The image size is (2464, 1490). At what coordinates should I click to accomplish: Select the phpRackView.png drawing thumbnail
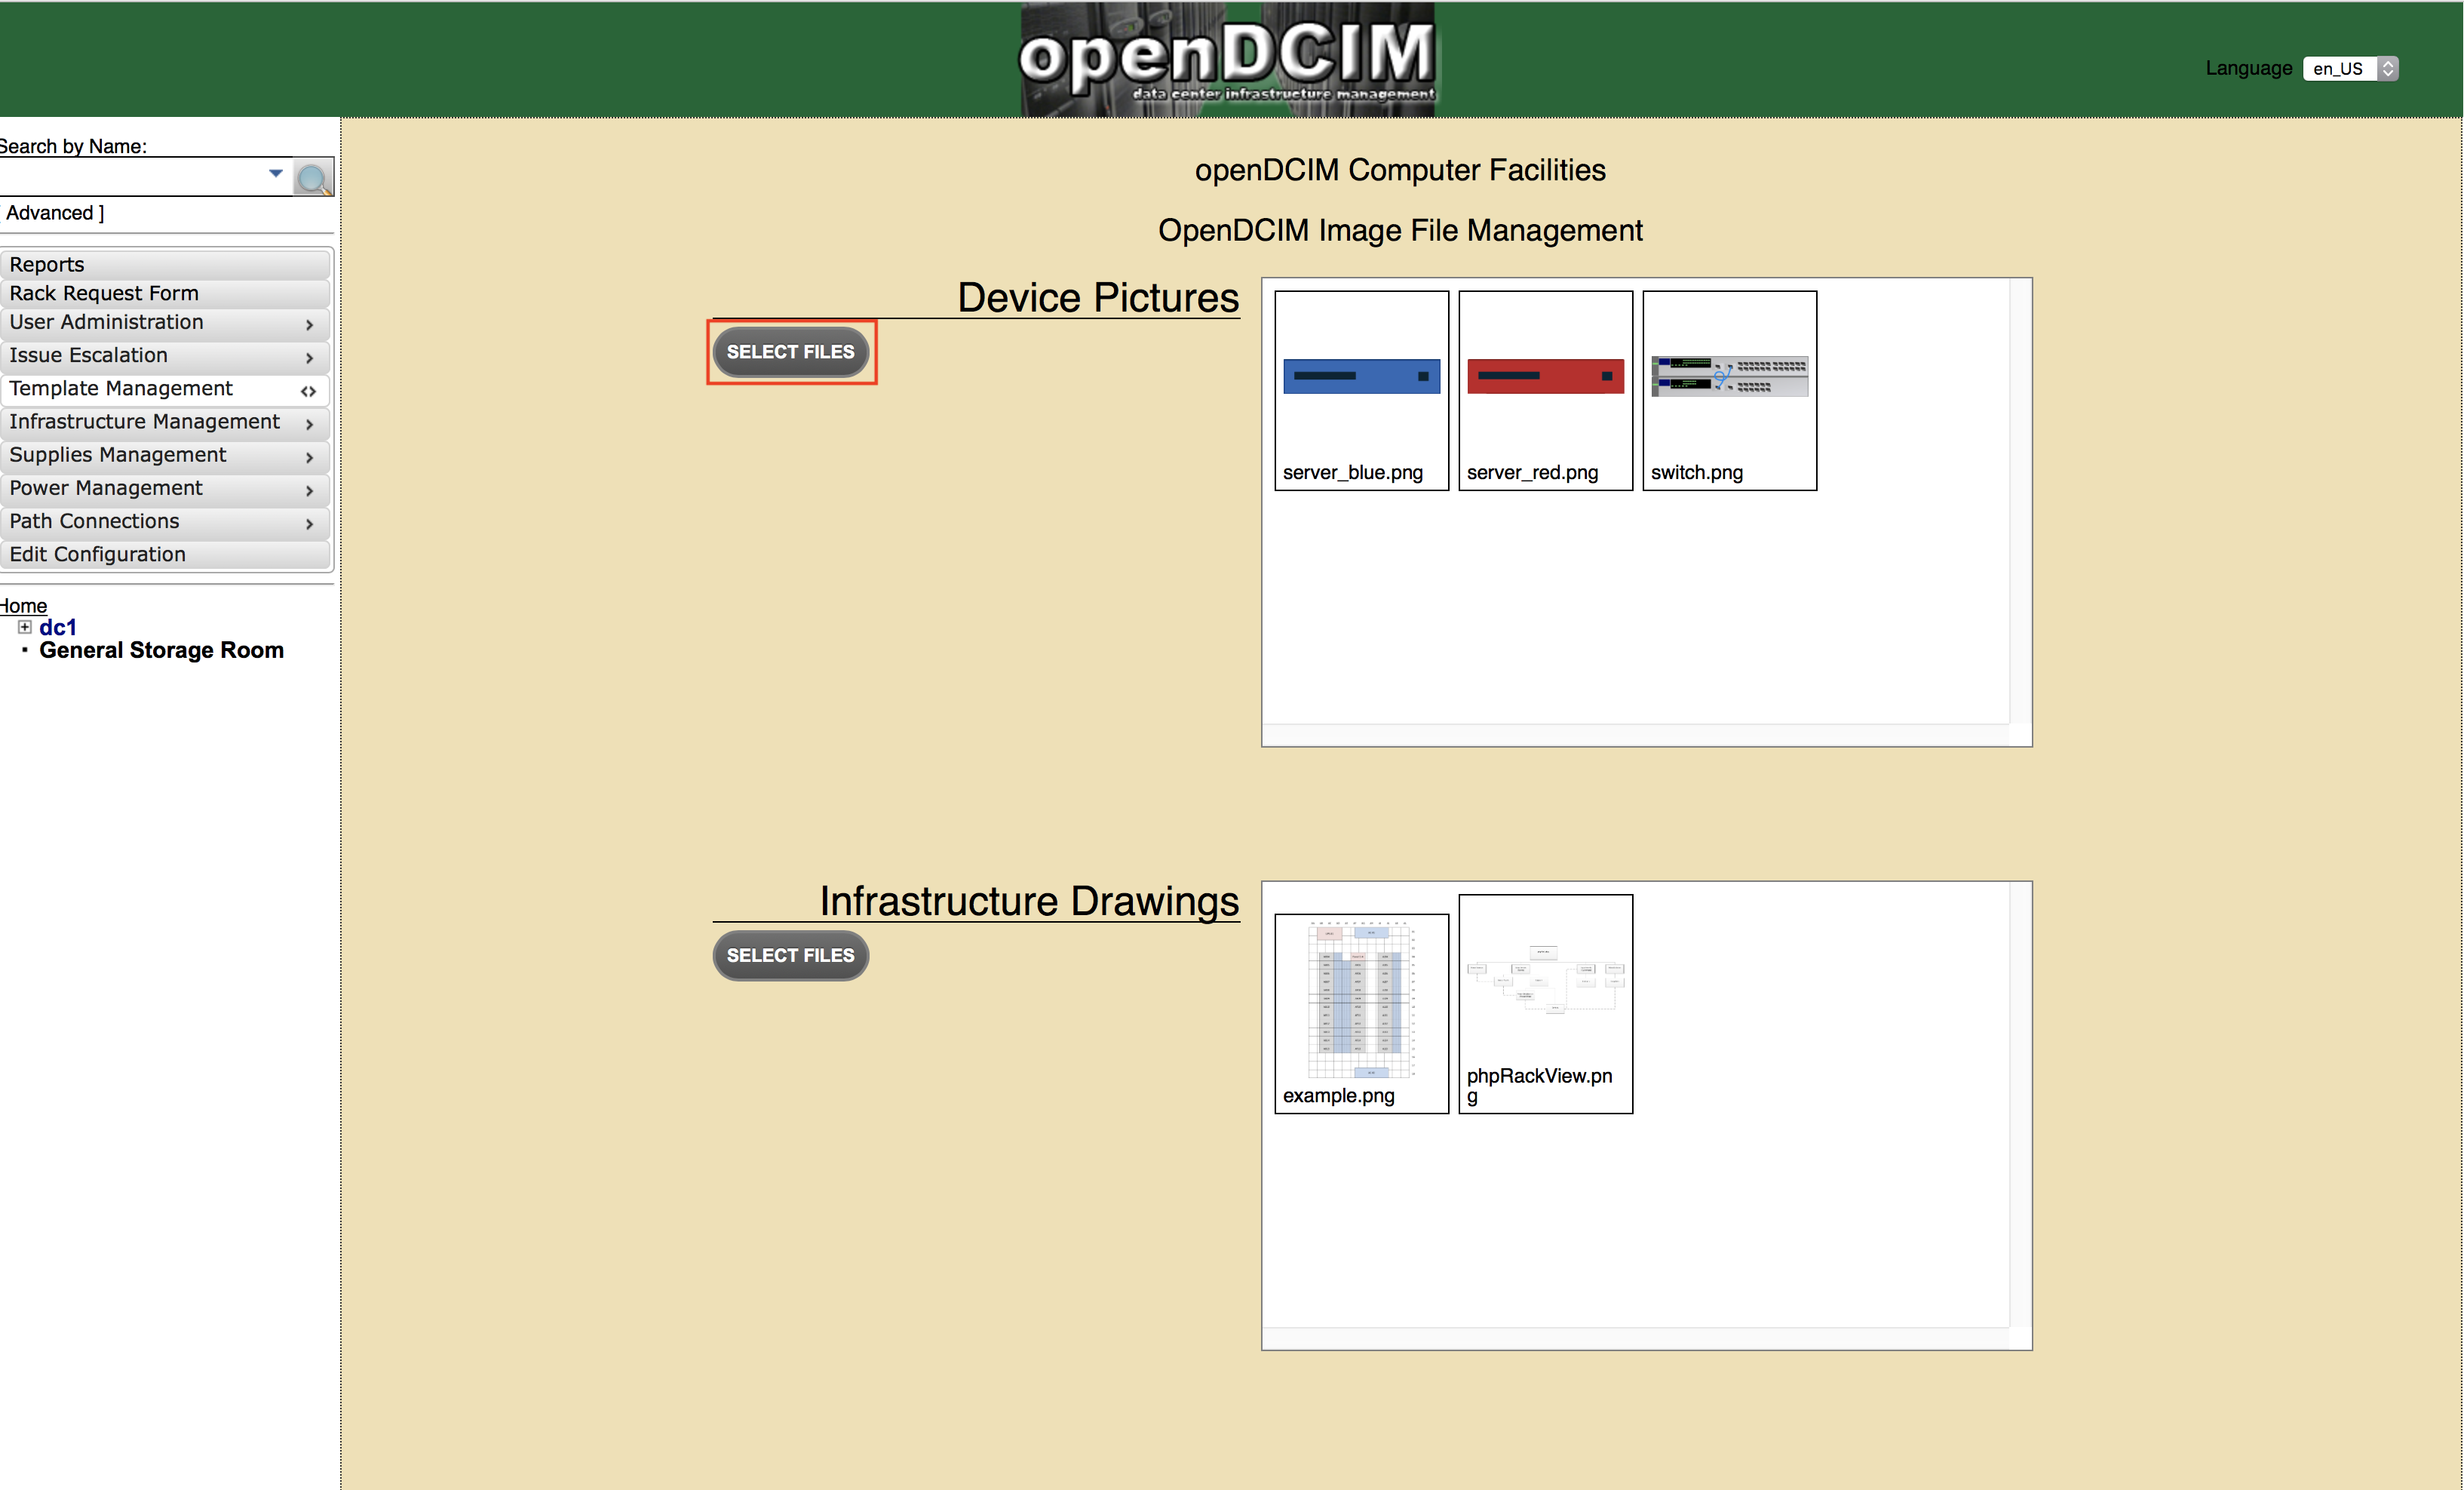1545,1004
